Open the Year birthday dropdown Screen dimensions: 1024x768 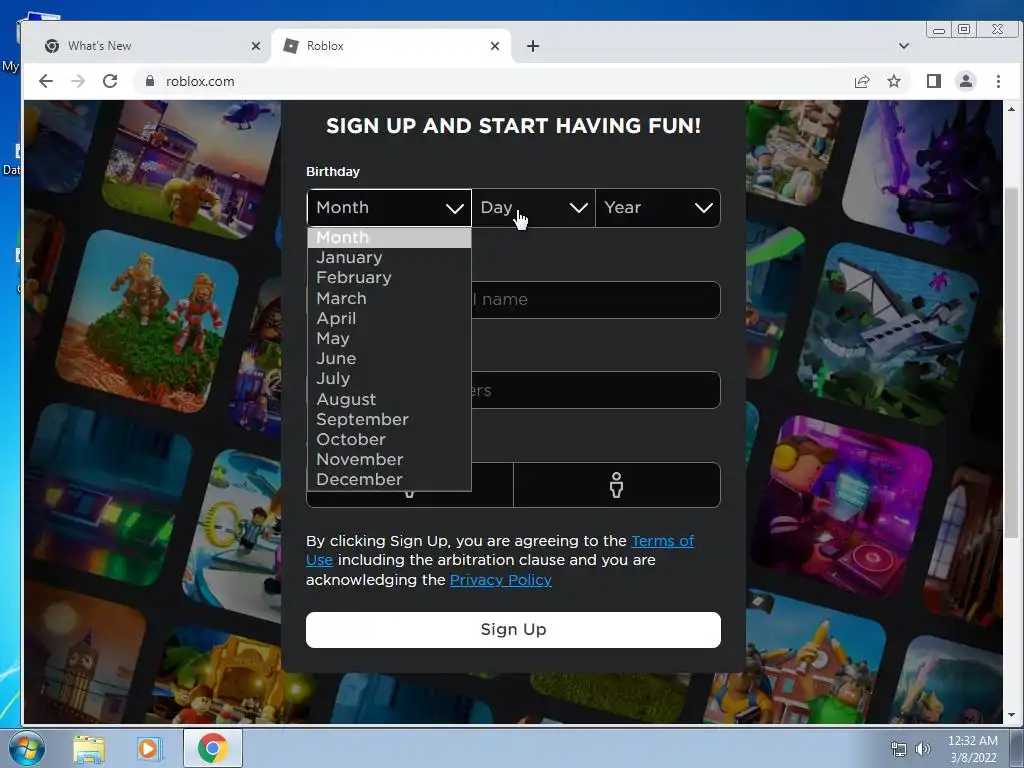658,208
